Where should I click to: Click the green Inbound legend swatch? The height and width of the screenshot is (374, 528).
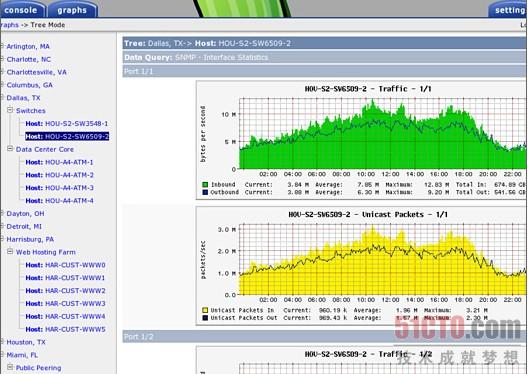(205, 185)
